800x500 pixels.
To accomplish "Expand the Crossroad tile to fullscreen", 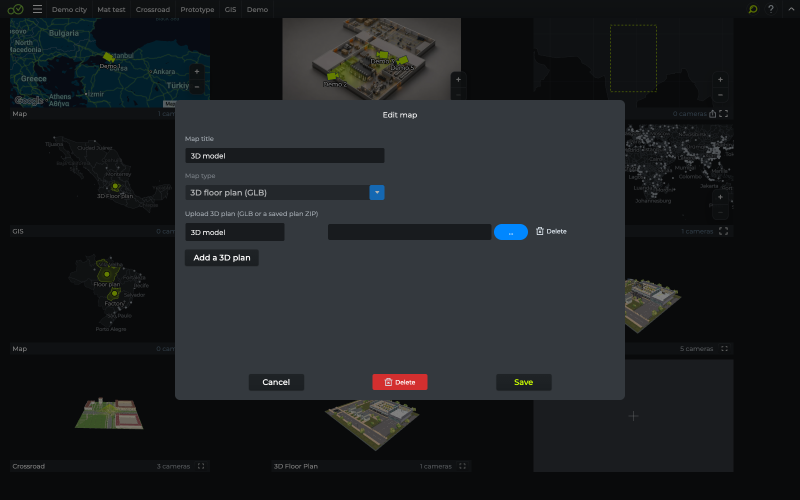I will click(201, 466).
